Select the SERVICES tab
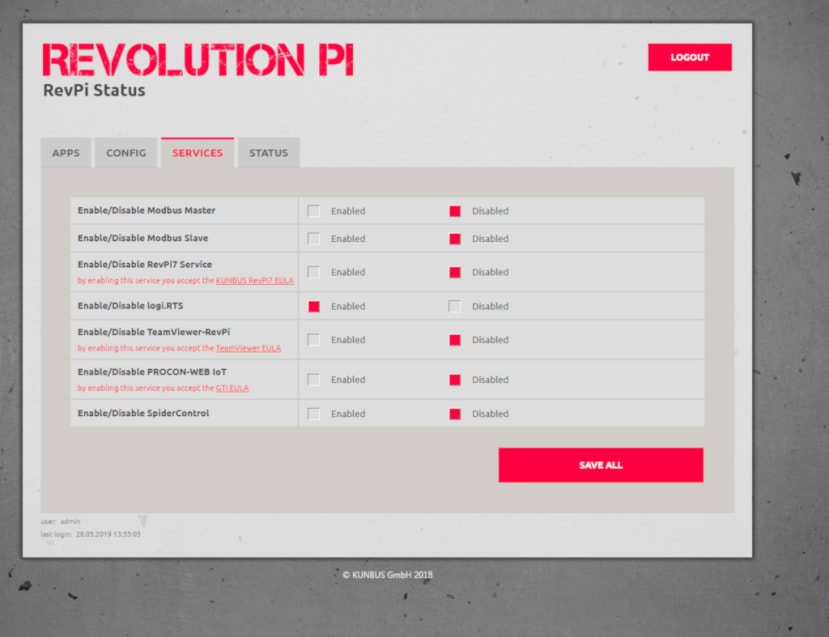 tap(197, 152)
